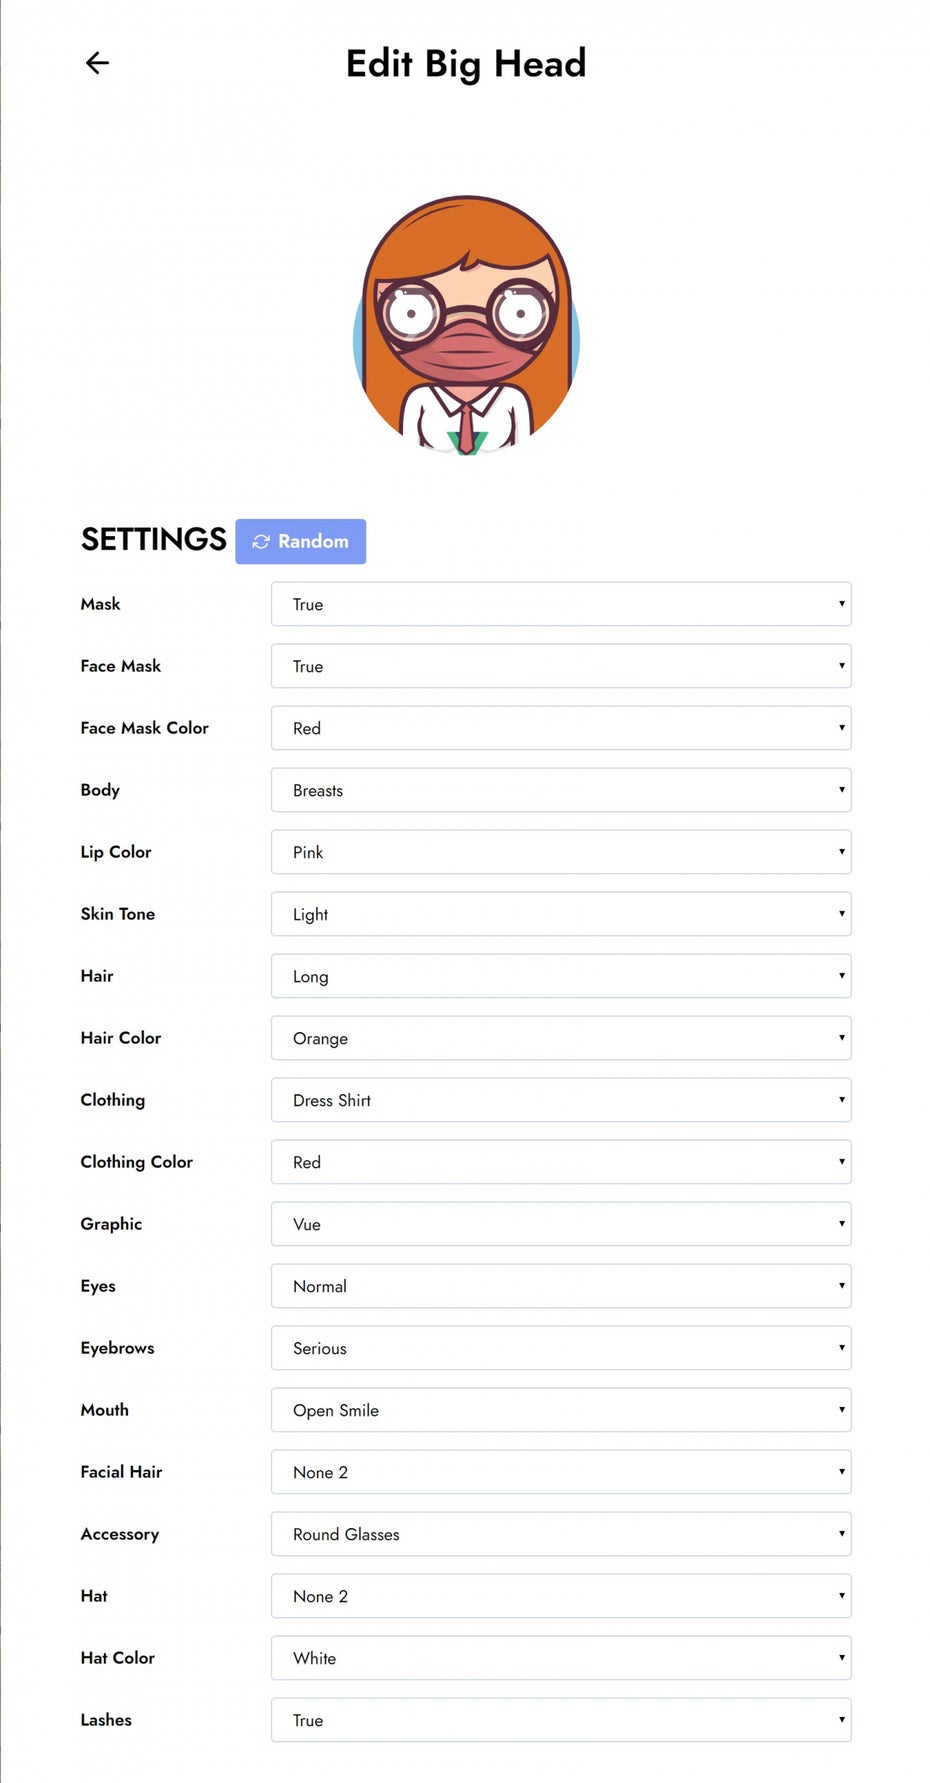Go back using the arrow icon
The image size is (930, 1783).
(97, 63)
